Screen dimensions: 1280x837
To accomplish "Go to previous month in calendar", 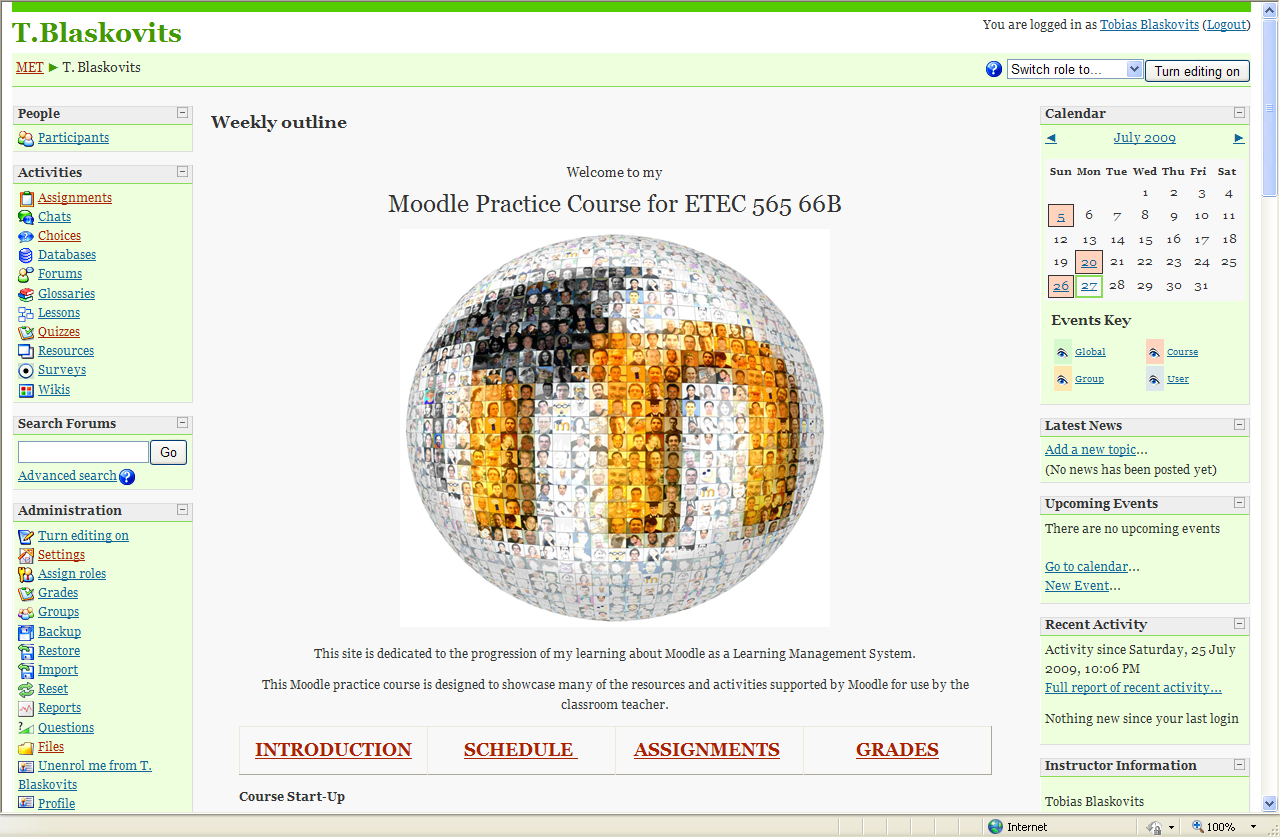I will (1051, 138).
